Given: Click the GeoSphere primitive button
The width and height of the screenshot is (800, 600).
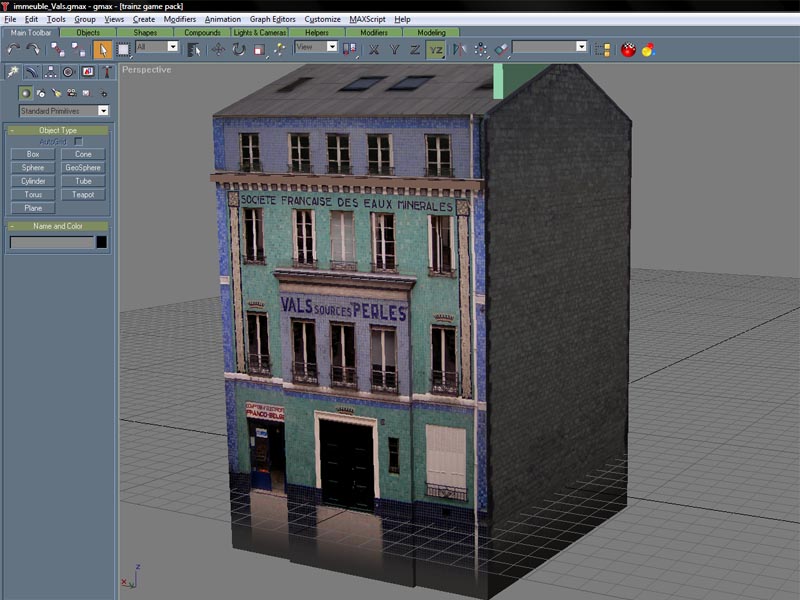Looking at the screenshot, I should [83, 168].
